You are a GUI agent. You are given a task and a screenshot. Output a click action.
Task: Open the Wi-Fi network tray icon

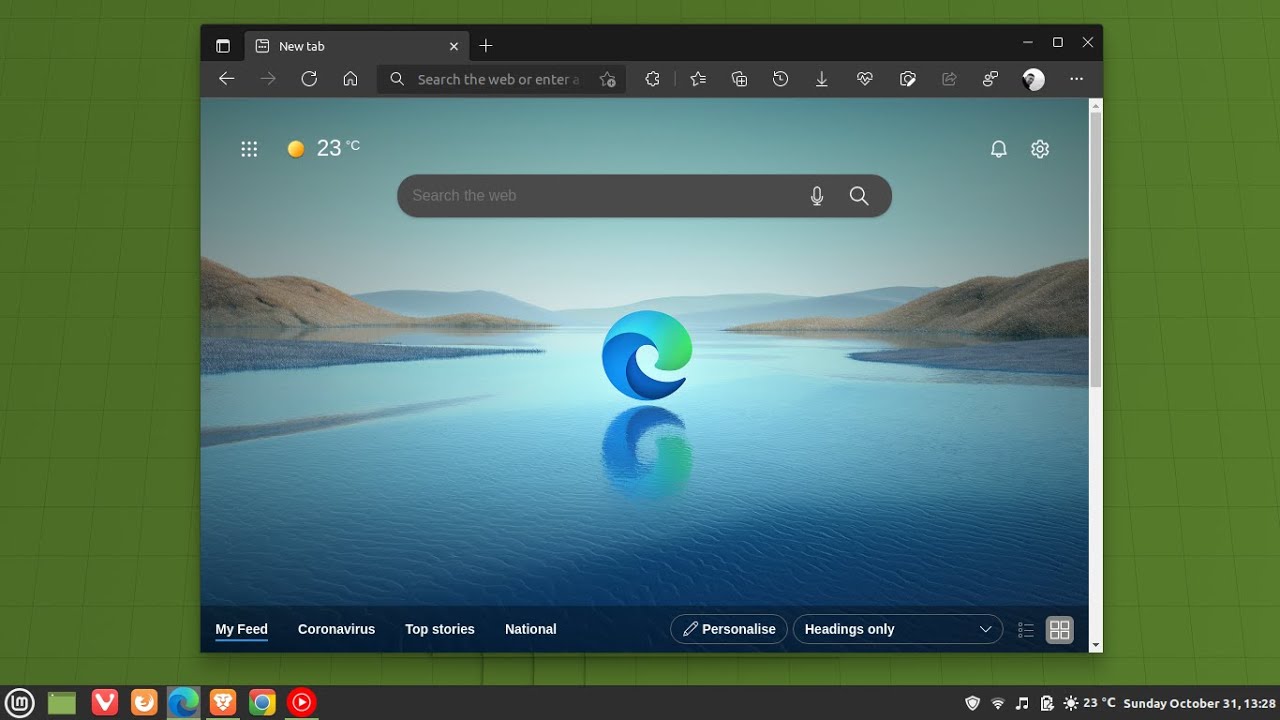pos(997,703)
